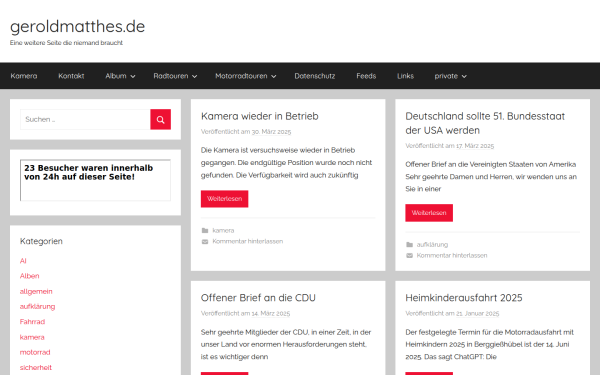The image size is (600, 375).
Task: Click folder icon beside kamera category
Action: (205, 230)
